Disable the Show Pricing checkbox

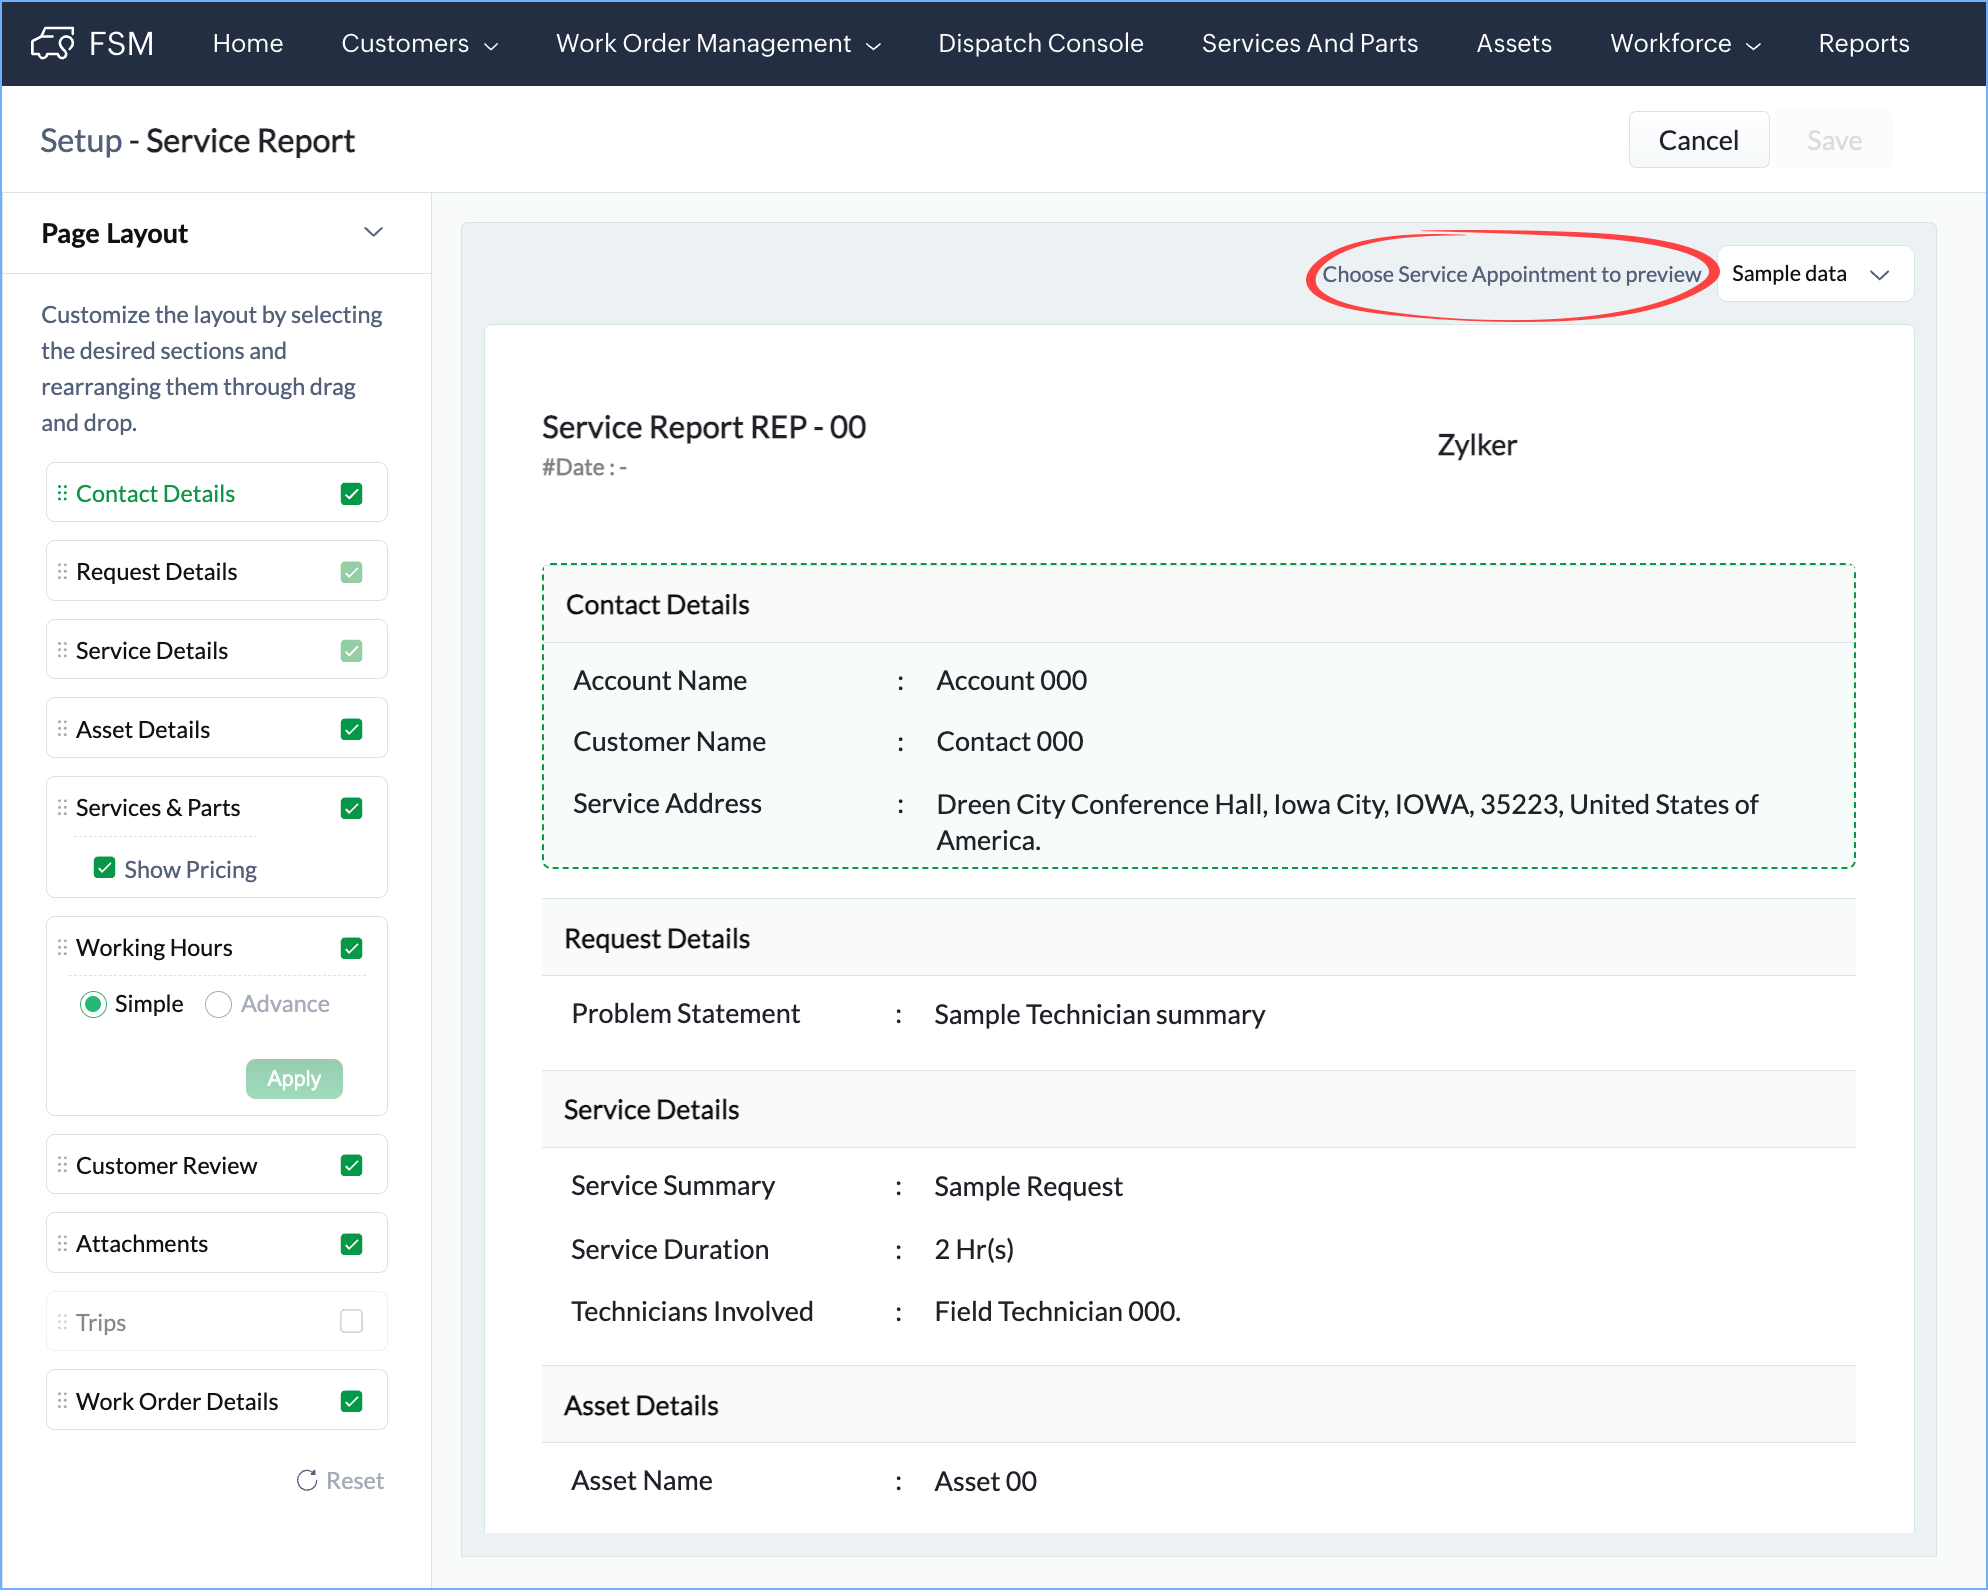pos(104,868)
